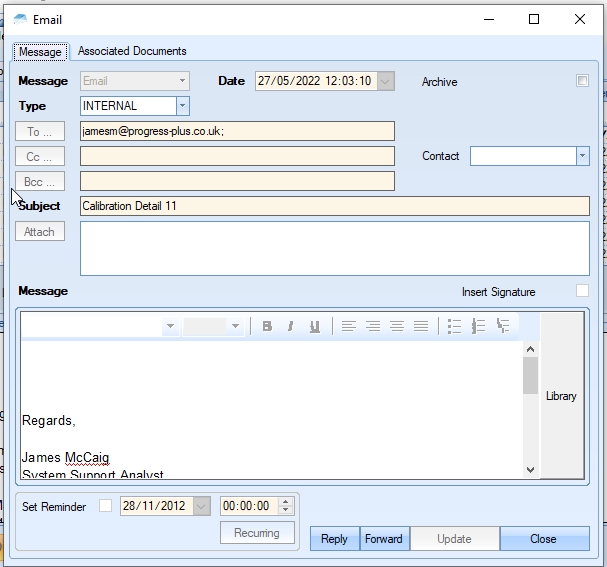The width and height of the screenshot is (607, 567).
Task: Click the Subject field with Calibration Detail 11
Action: coord(334,206)
